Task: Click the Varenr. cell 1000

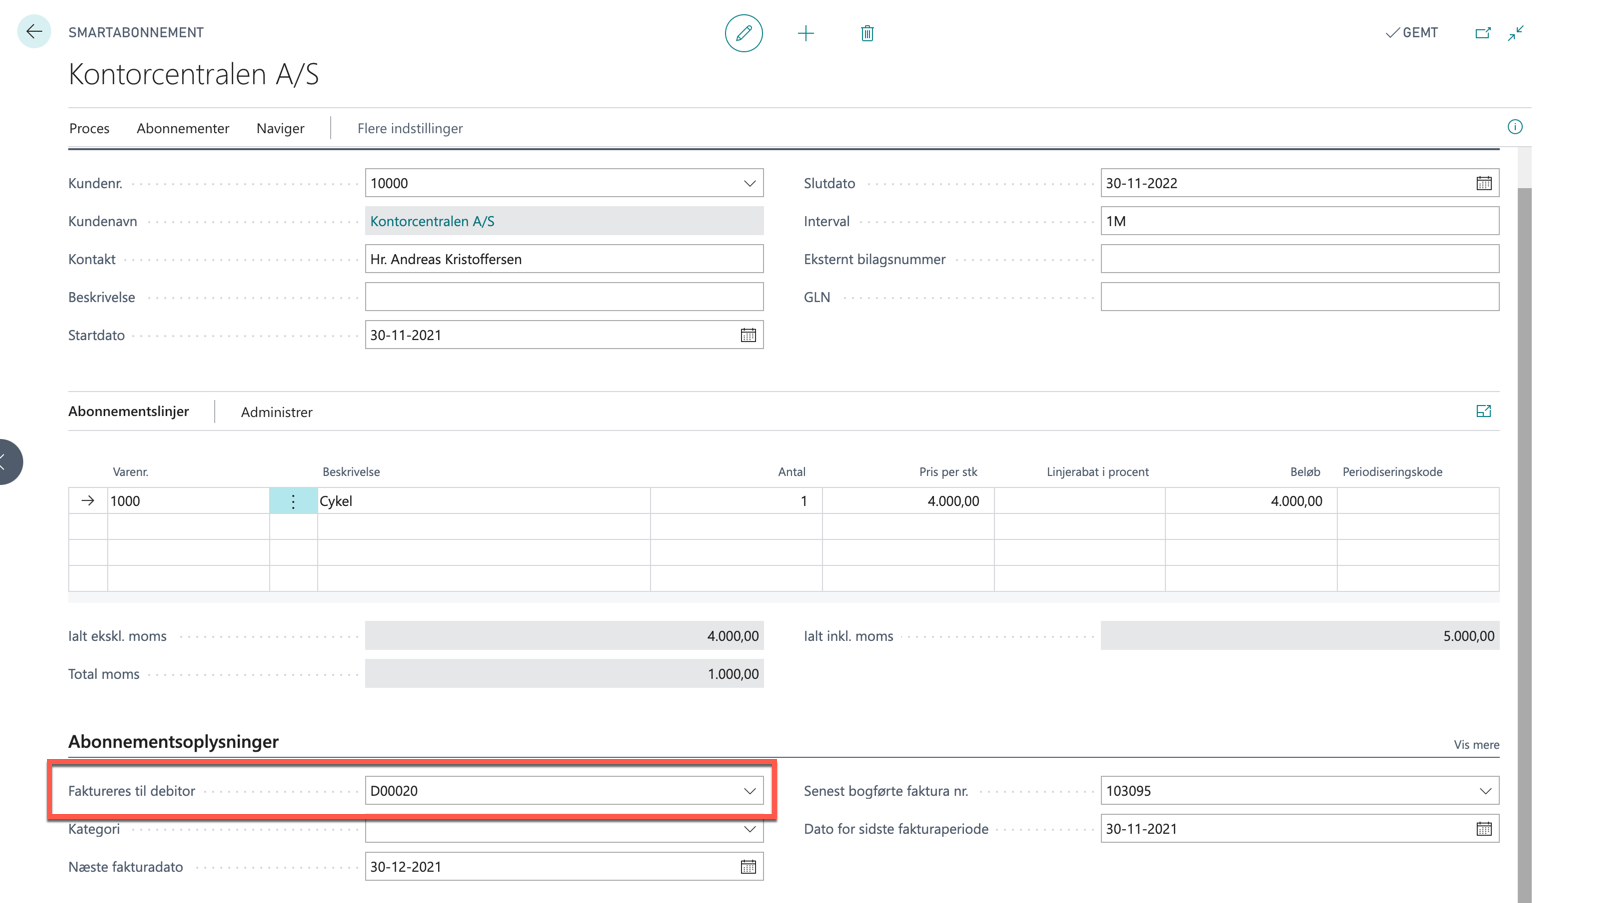Action: point(188,501)
